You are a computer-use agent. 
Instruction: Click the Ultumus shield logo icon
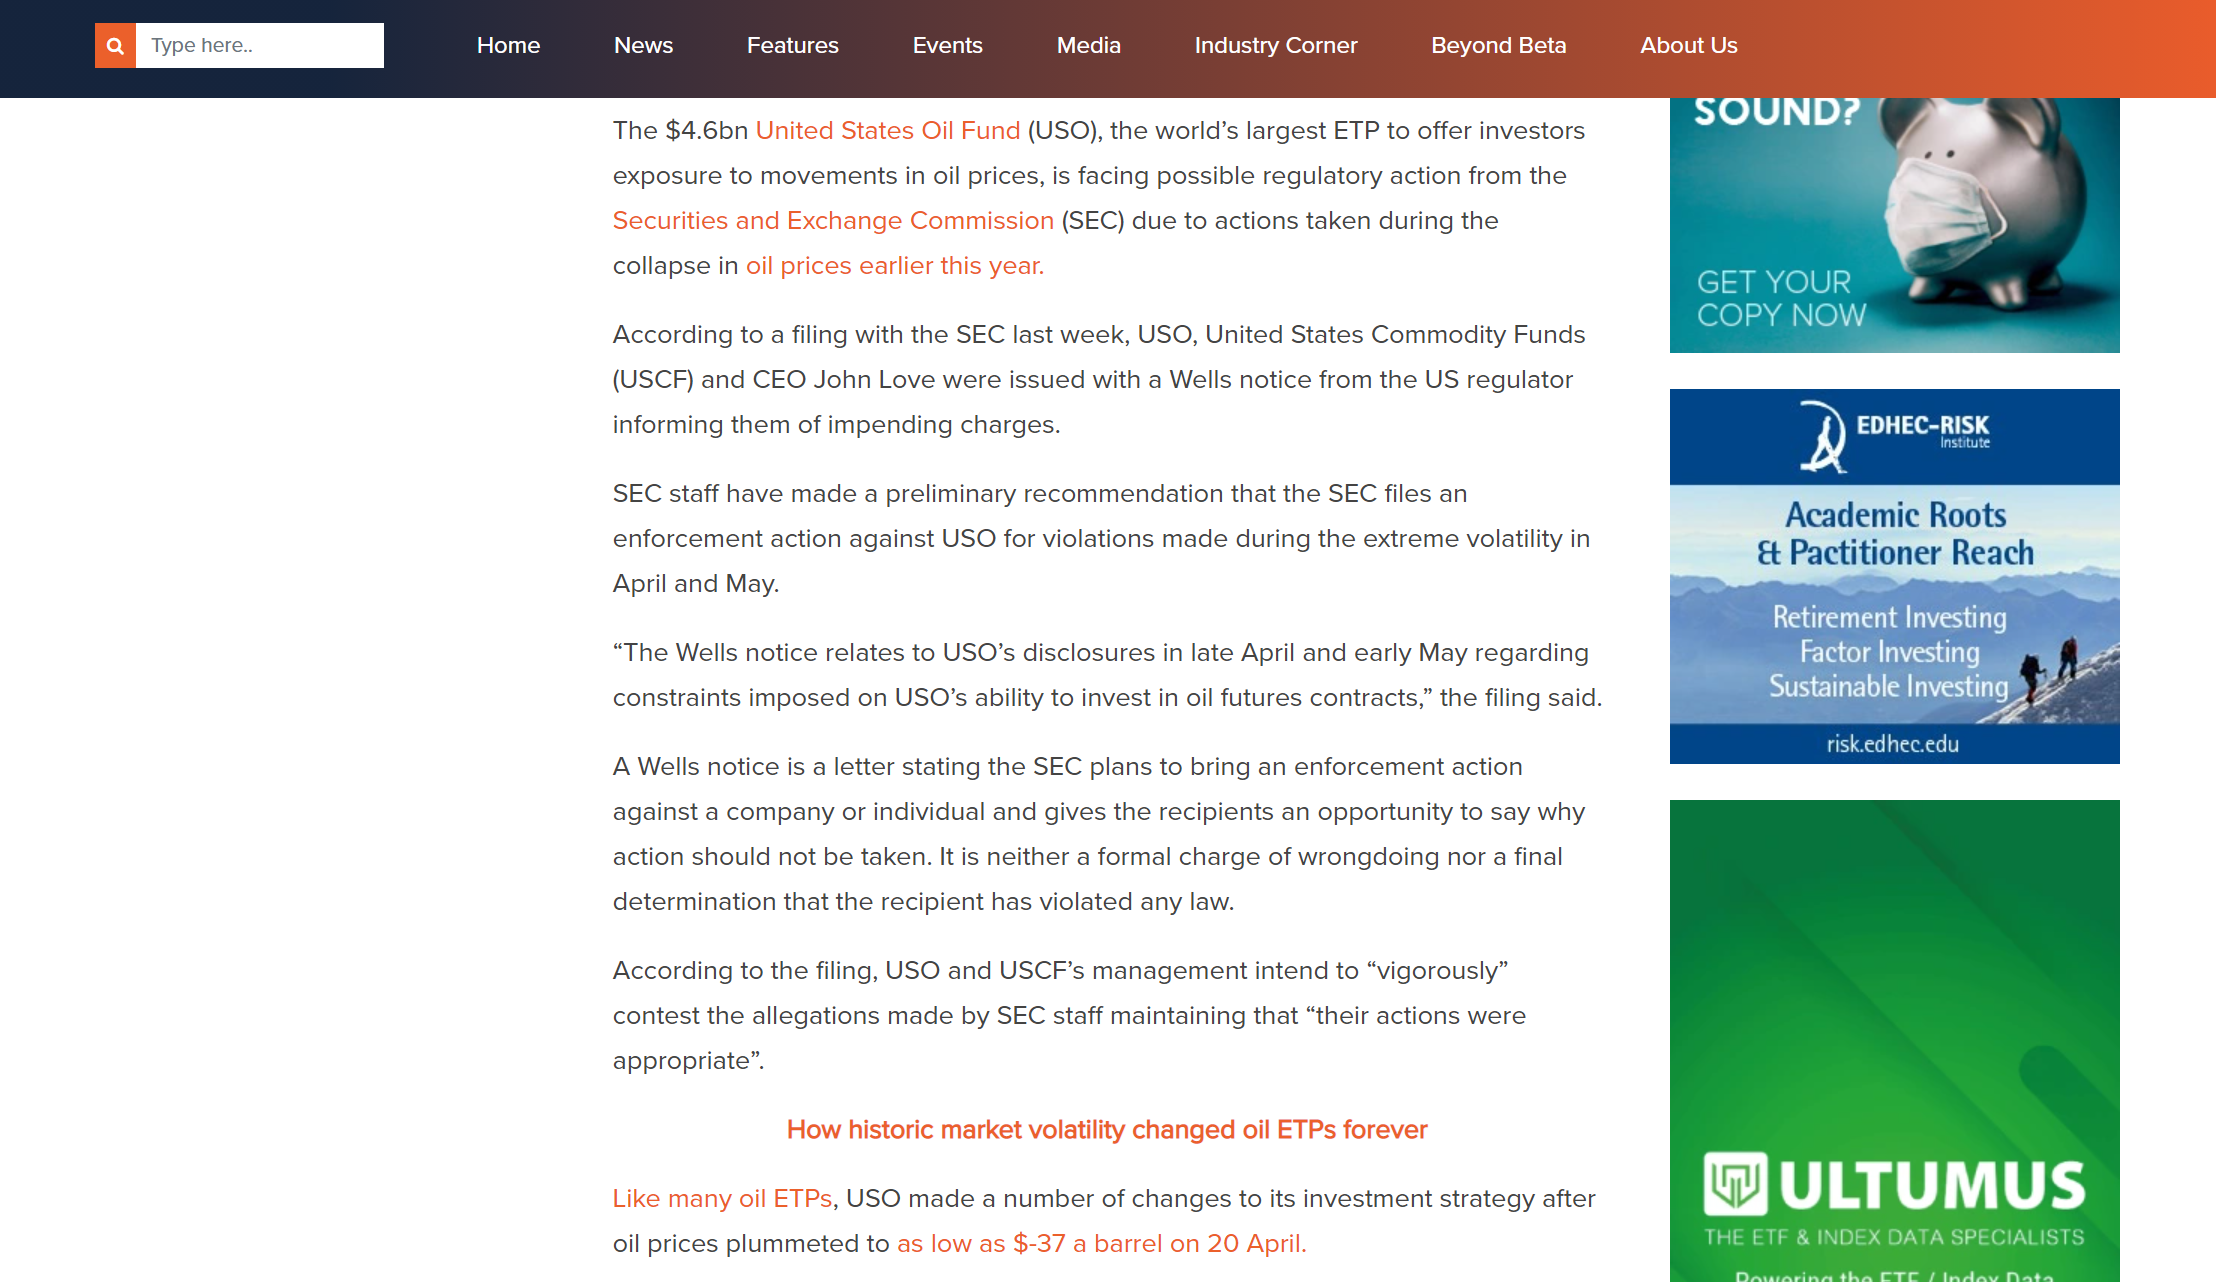pos(1736,1183)
